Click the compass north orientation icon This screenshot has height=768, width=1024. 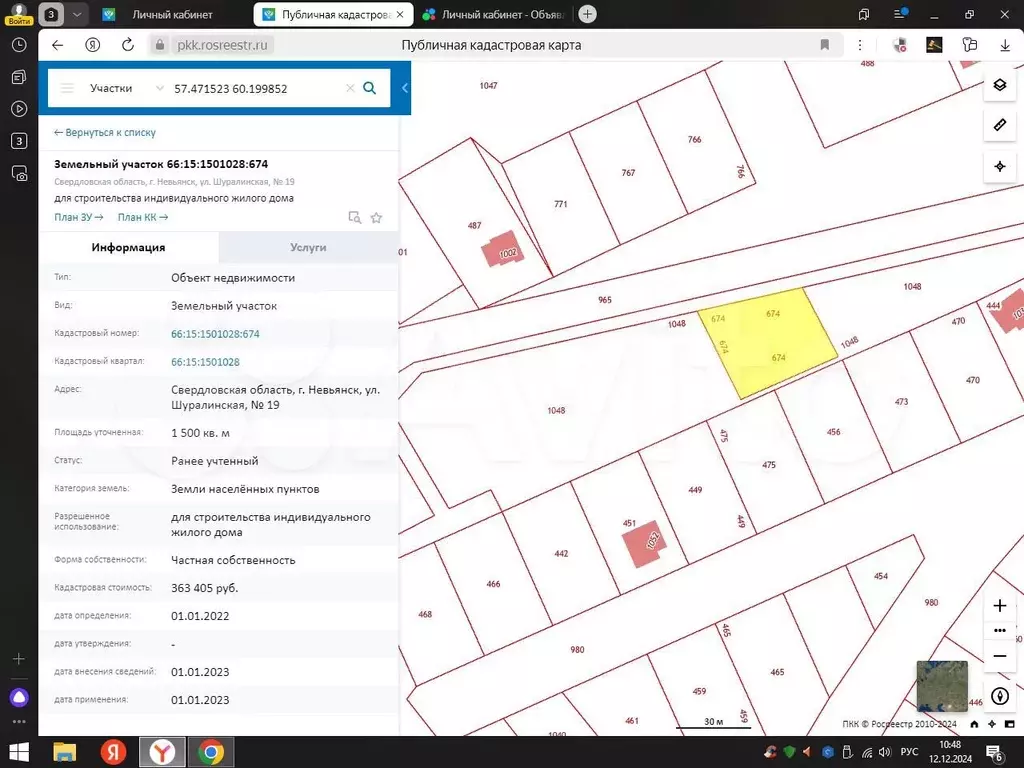coord(999,696)
